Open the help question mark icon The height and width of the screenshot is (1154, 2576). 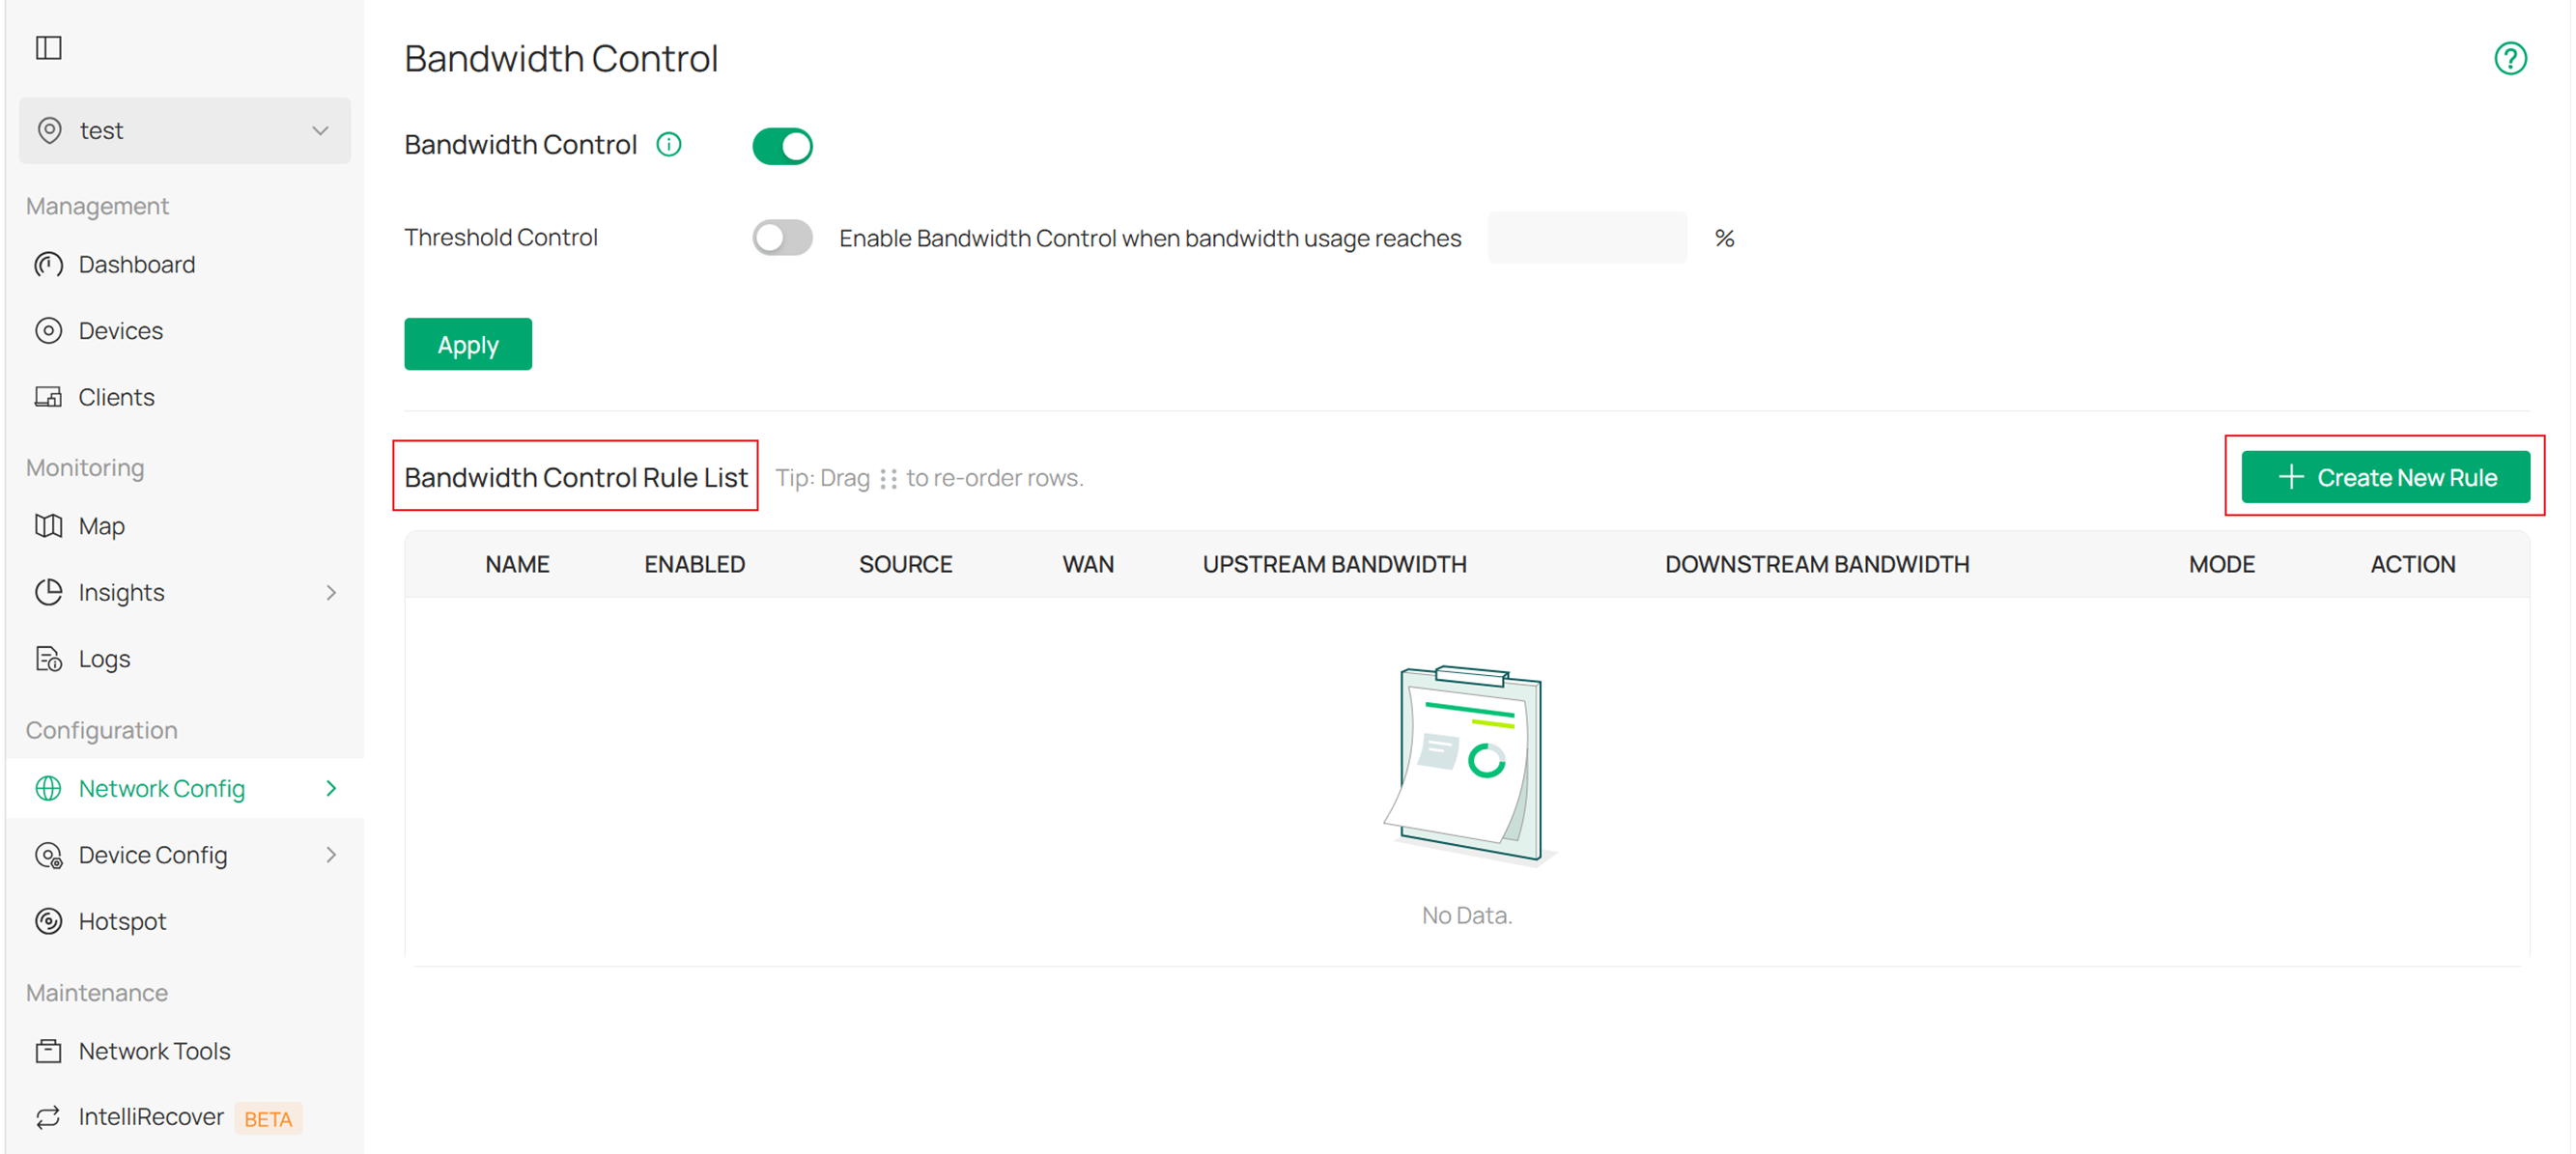tap(2510, 58)
